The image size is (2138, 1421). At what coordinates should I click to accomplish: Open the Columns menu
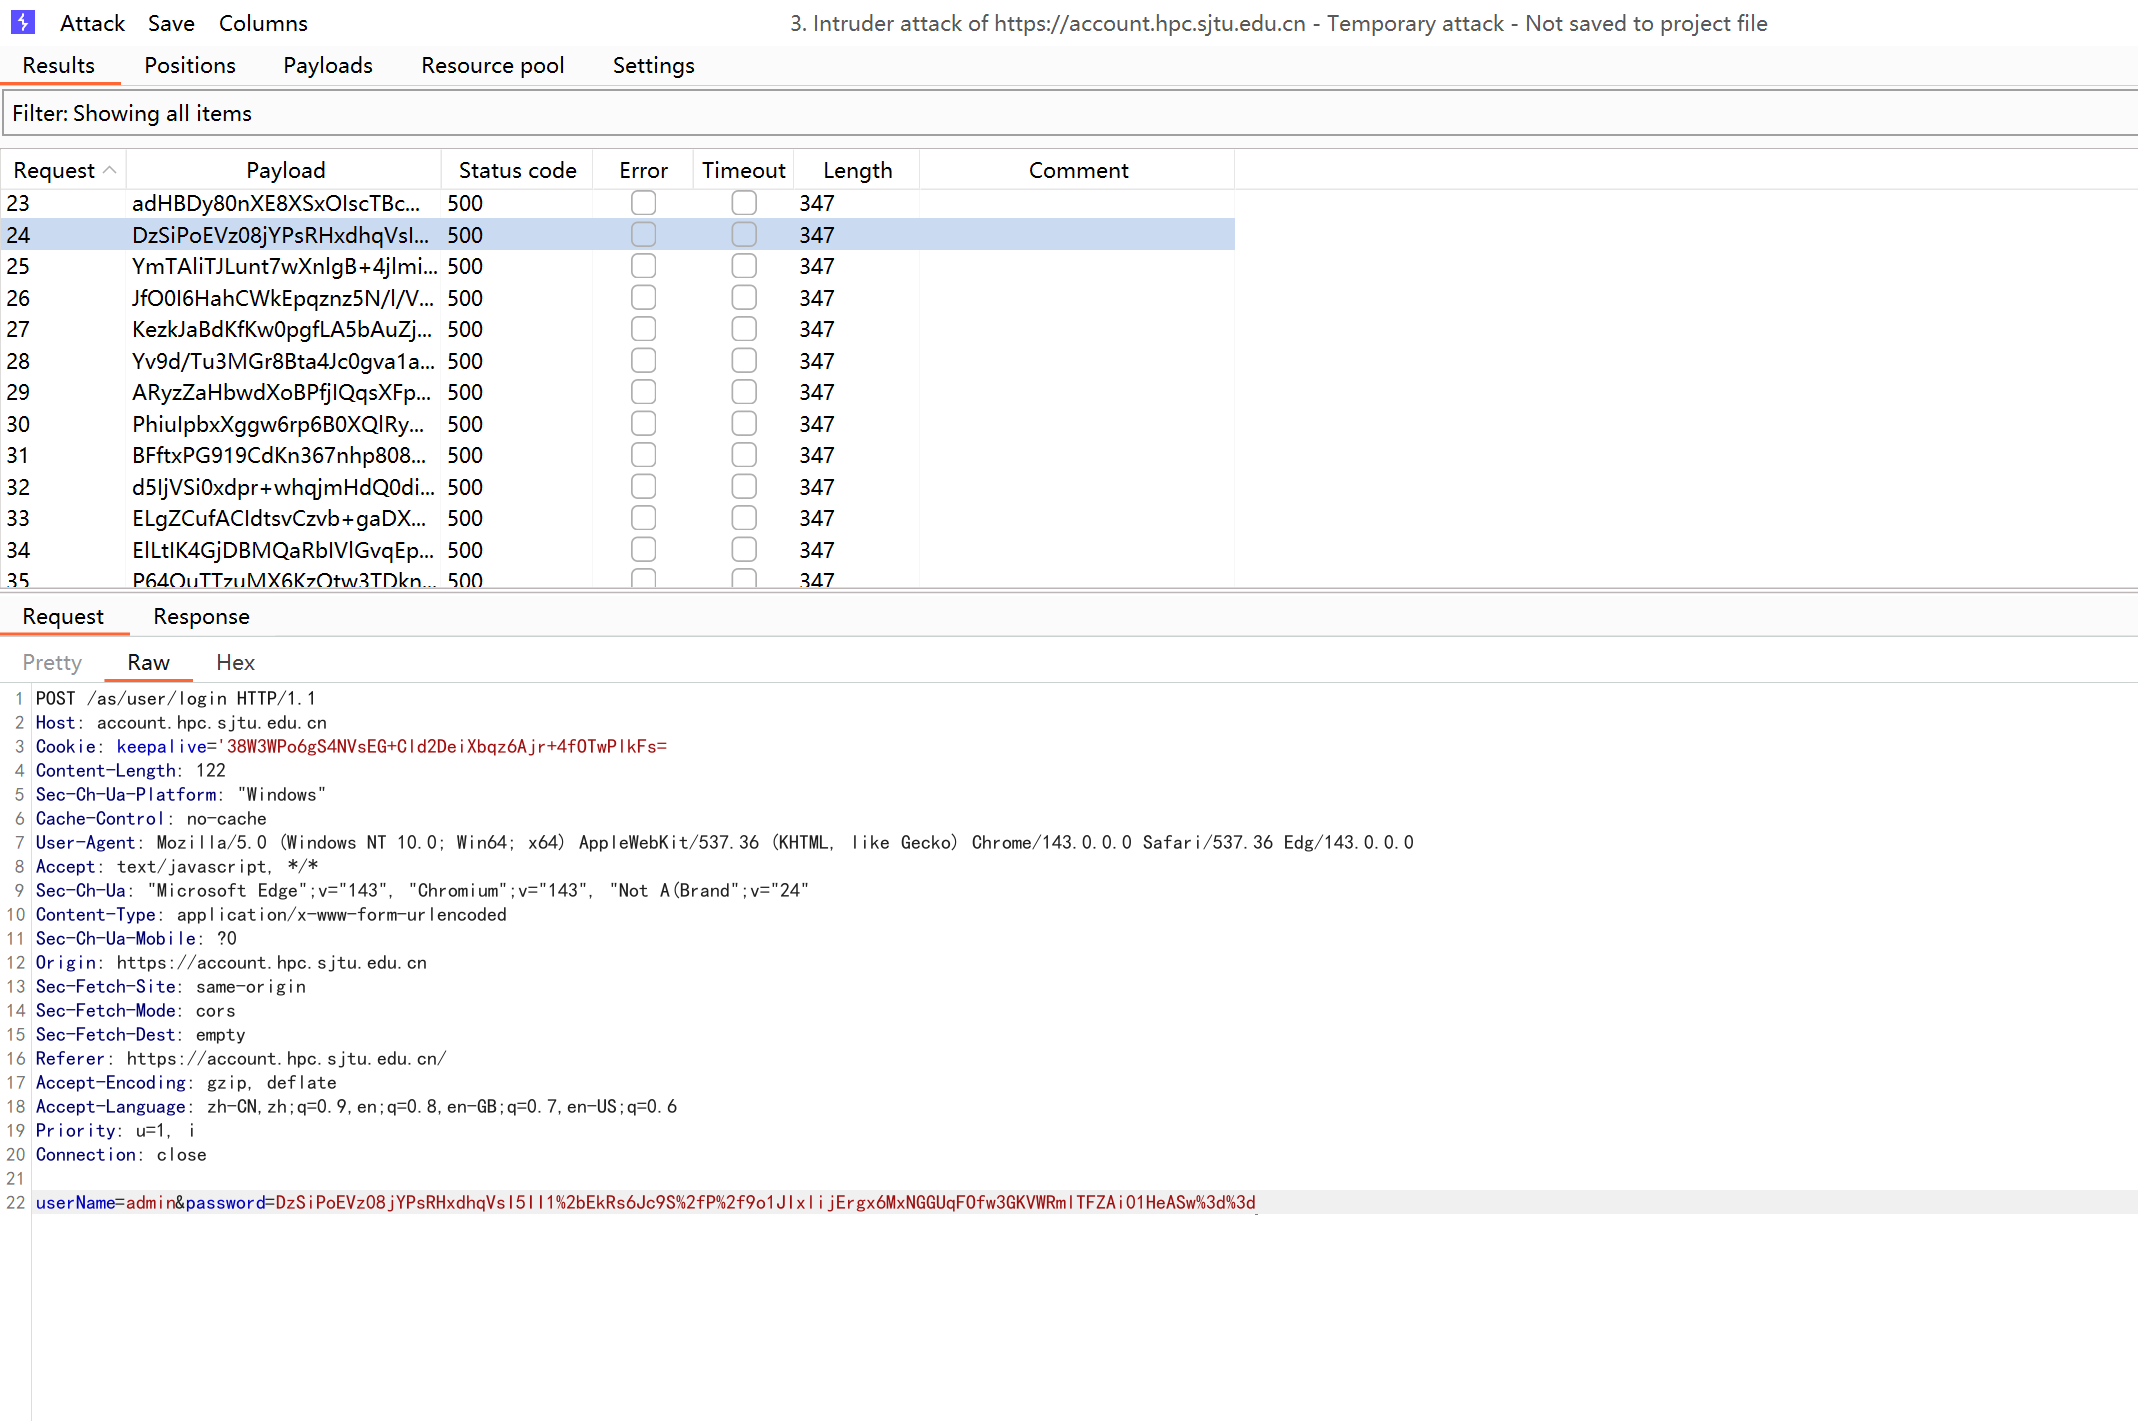(263, 23)
